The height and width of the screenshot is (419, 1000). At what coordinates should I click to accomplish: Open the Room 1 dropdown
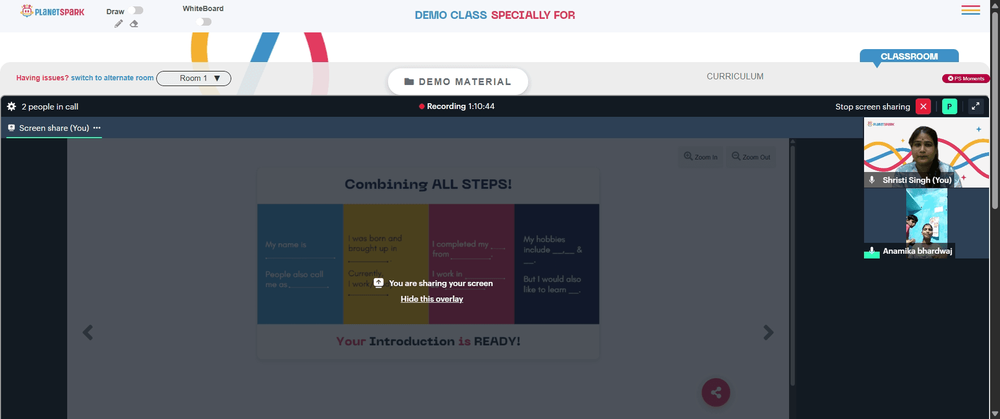point(194,78)
